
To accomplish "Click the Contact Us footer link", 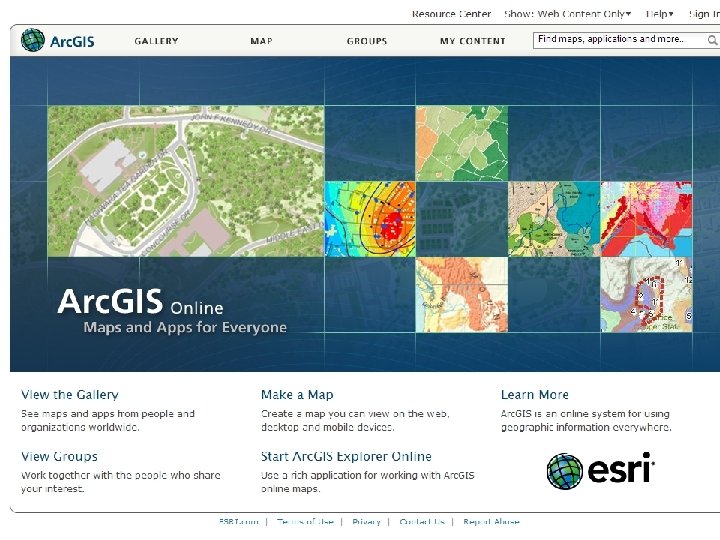I will coord(422,522).
